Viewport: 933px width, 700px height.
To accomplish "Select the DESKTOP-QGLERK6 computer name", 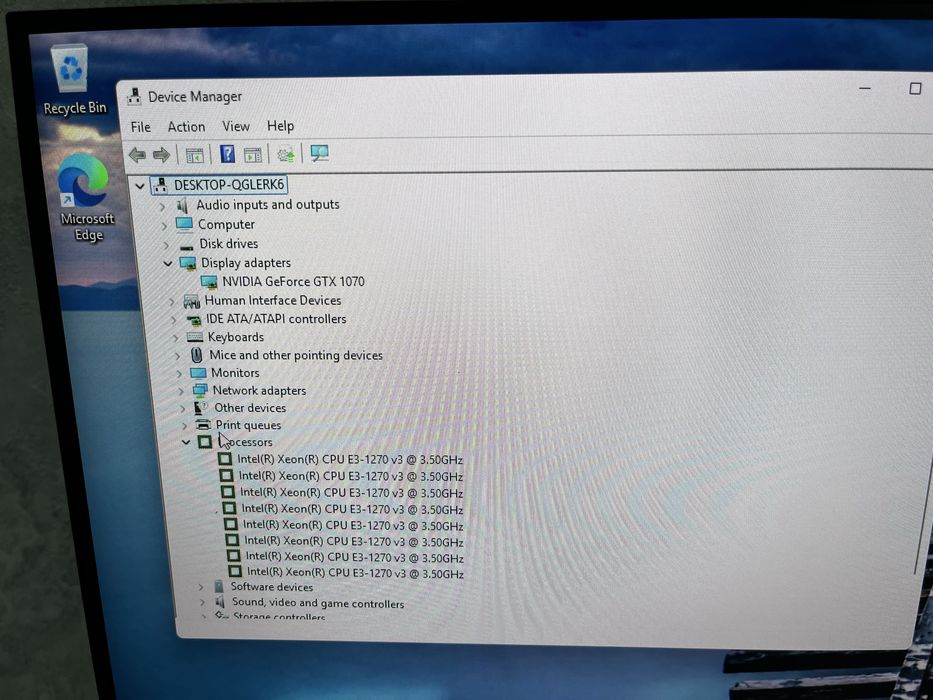I will 229,185.
